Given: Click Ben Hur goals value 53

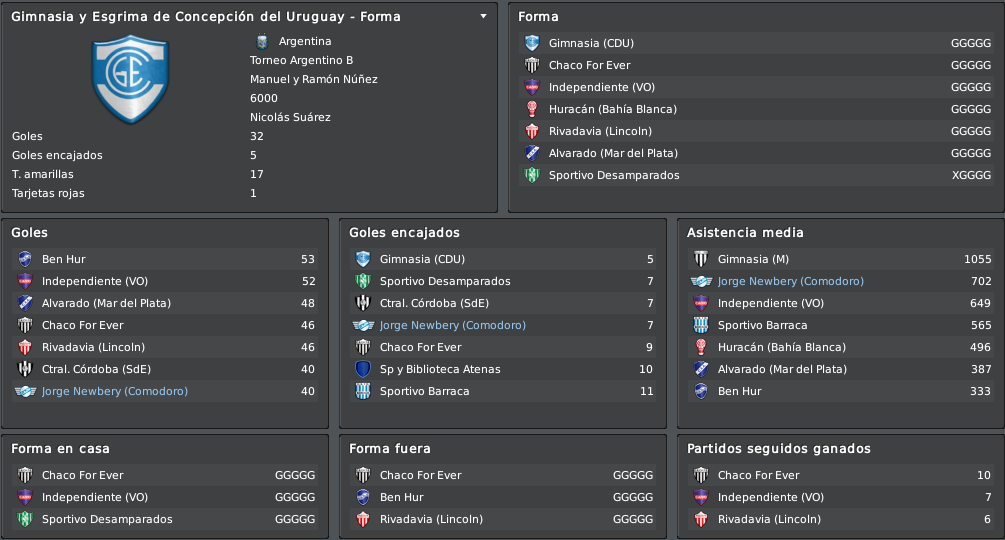Looking at the screenshot, I should (308, 259).
